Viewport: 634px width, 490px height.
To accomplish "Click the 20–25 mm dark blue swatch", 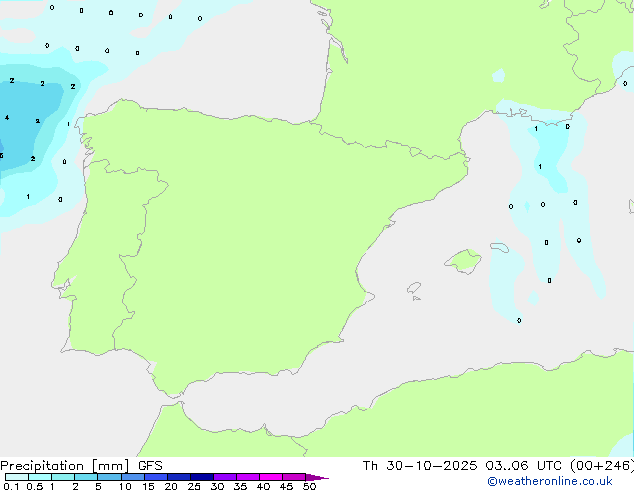I will coord(179,477).
